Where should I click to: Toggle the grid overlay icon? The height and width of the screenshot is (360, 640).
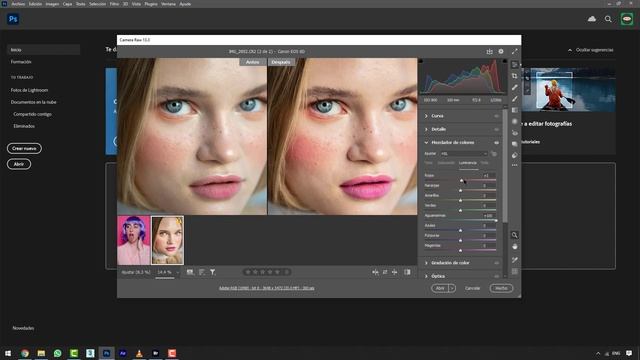(x=515, y=271)
